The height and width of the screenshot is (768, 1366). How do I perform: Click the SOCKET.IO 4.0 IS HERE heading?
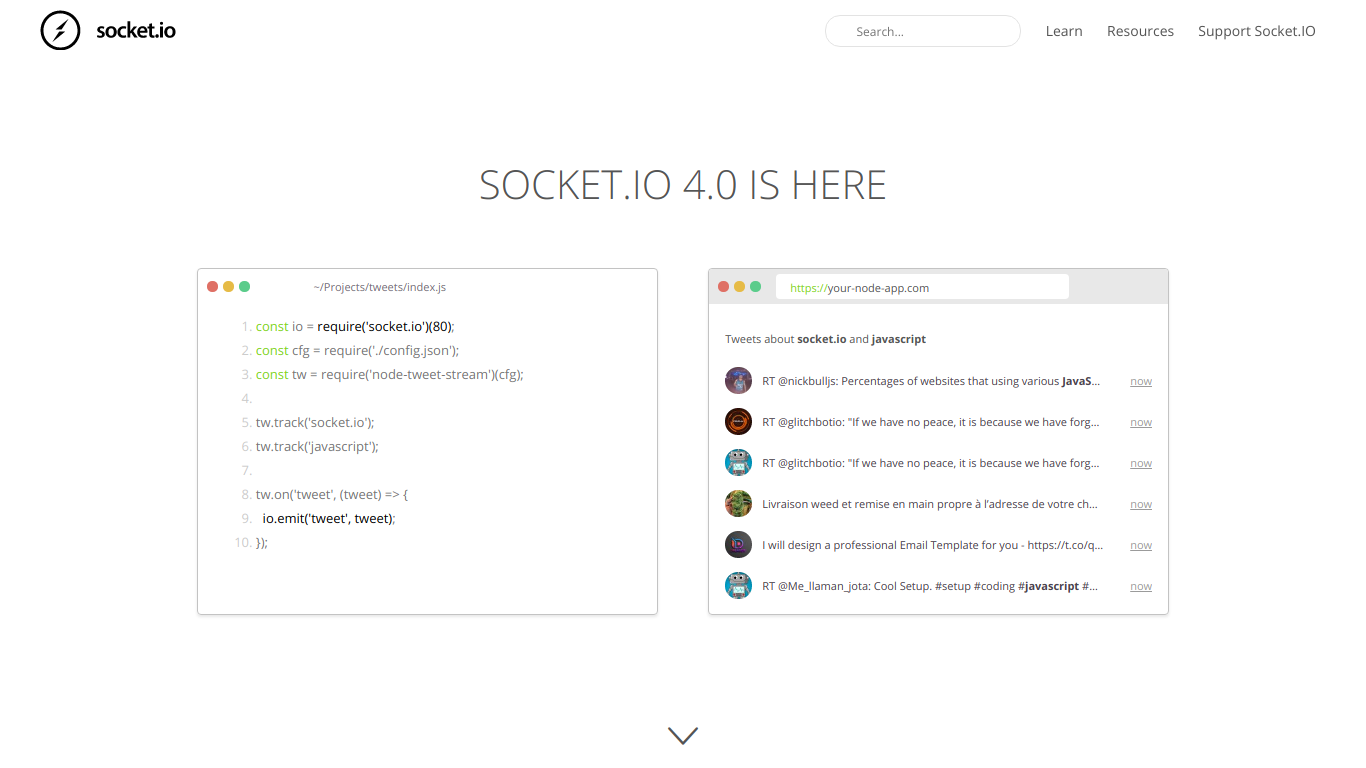[683, 186]
